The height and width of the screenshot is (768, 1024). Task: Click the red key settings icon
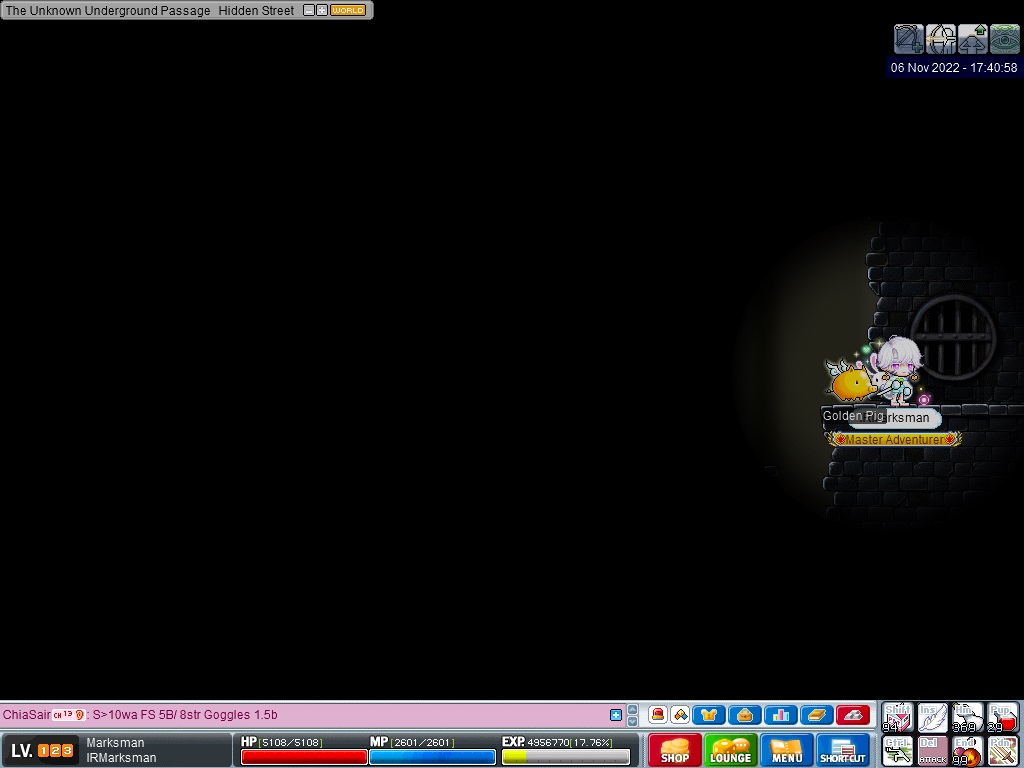coord(852,715)
